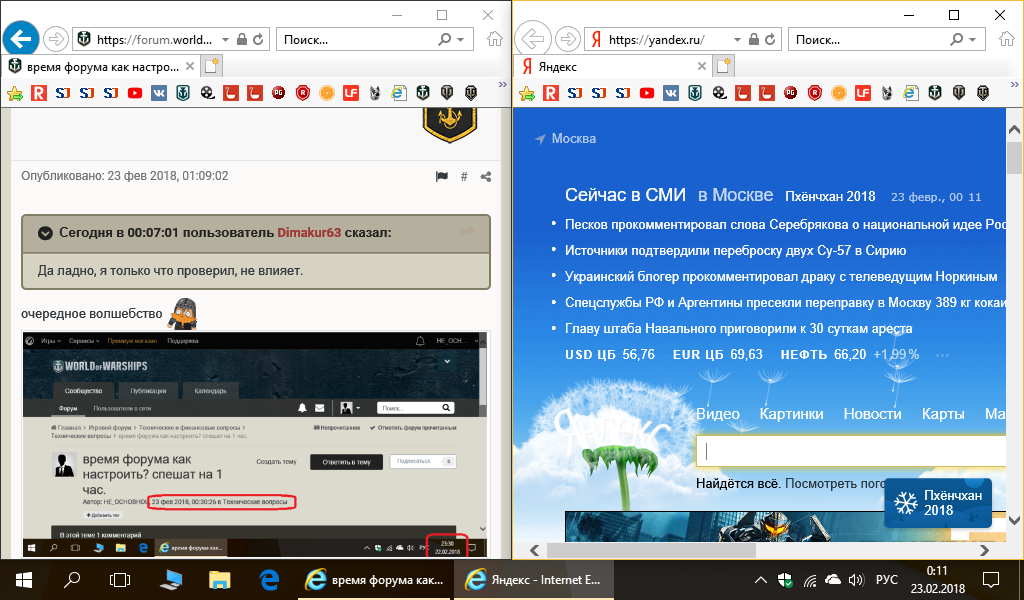Show more rates via ellipsis after НЕФТЬ
Viewport: 1024px width, 600px height.
(x=942, y=355)
